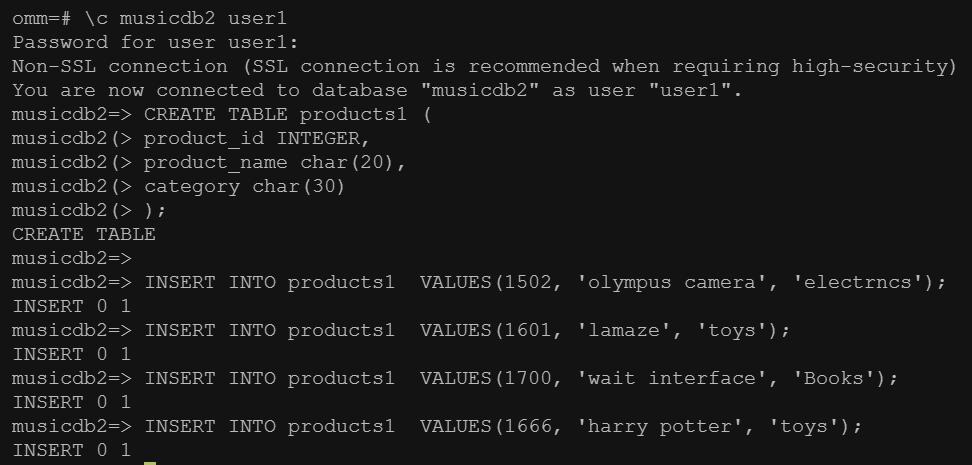Click the "CREATE TABLE" result output line

click(84, 234)
